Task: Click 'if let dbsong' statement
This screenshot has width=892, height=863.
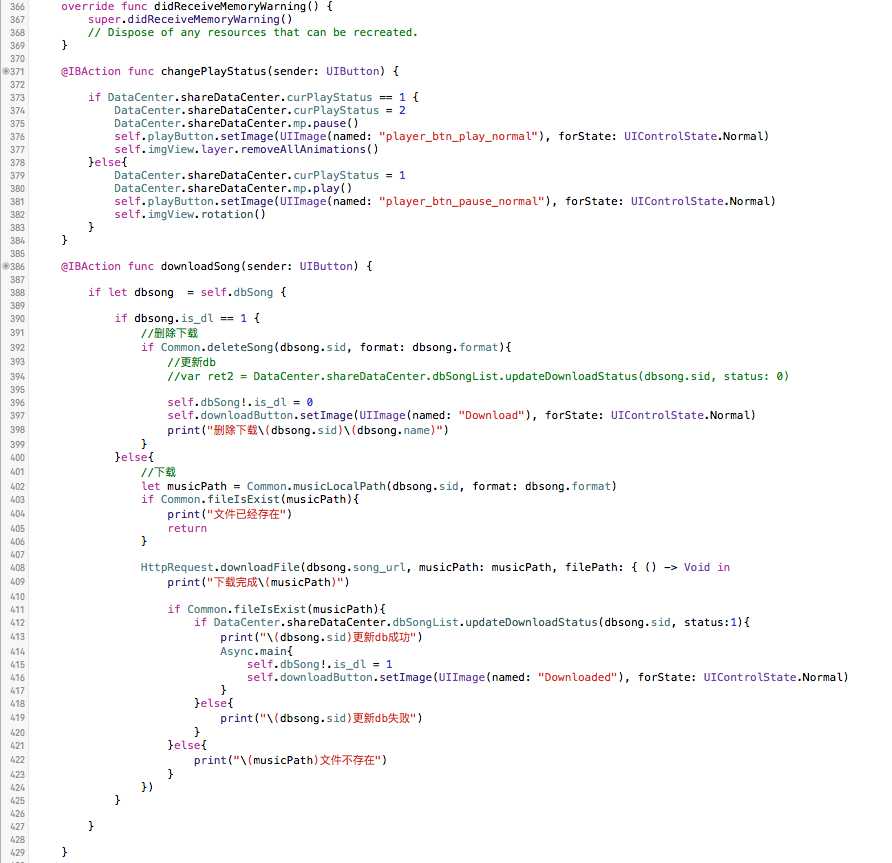Action: click(131, 292)
